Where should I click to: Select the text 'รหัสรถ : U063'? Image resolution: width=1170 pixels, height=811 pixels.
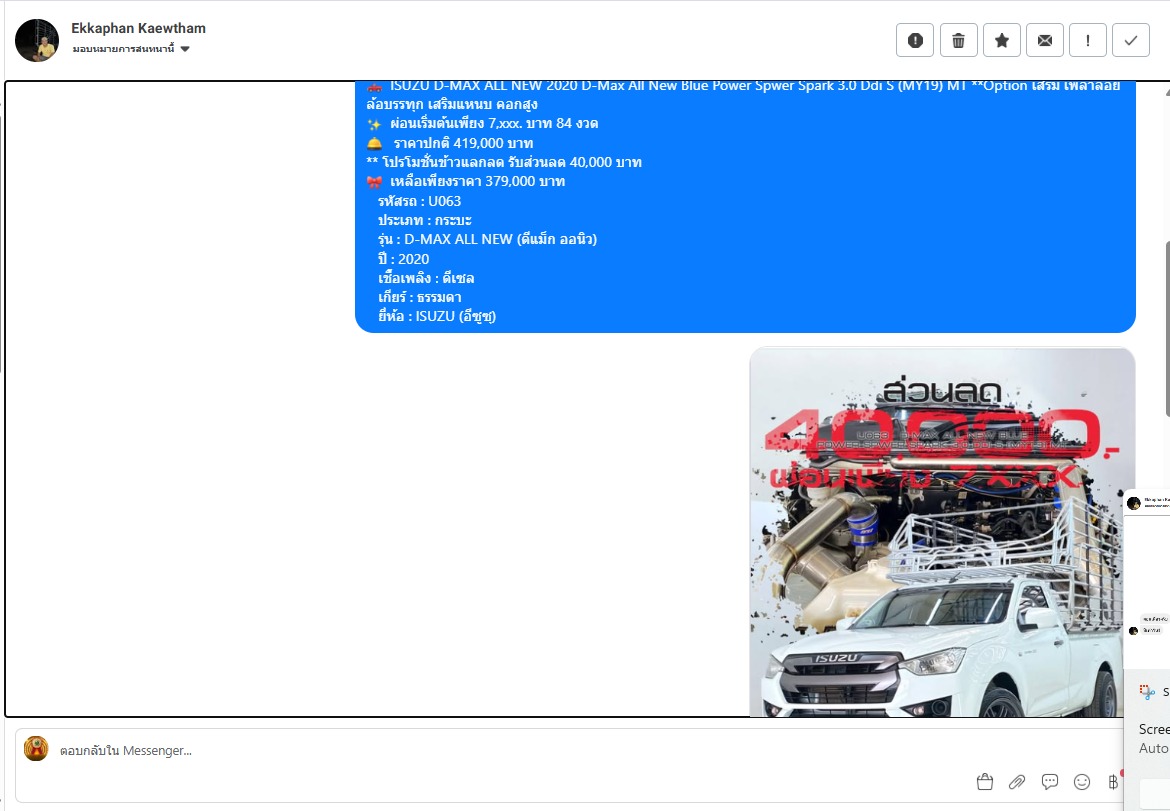(419, 201)
